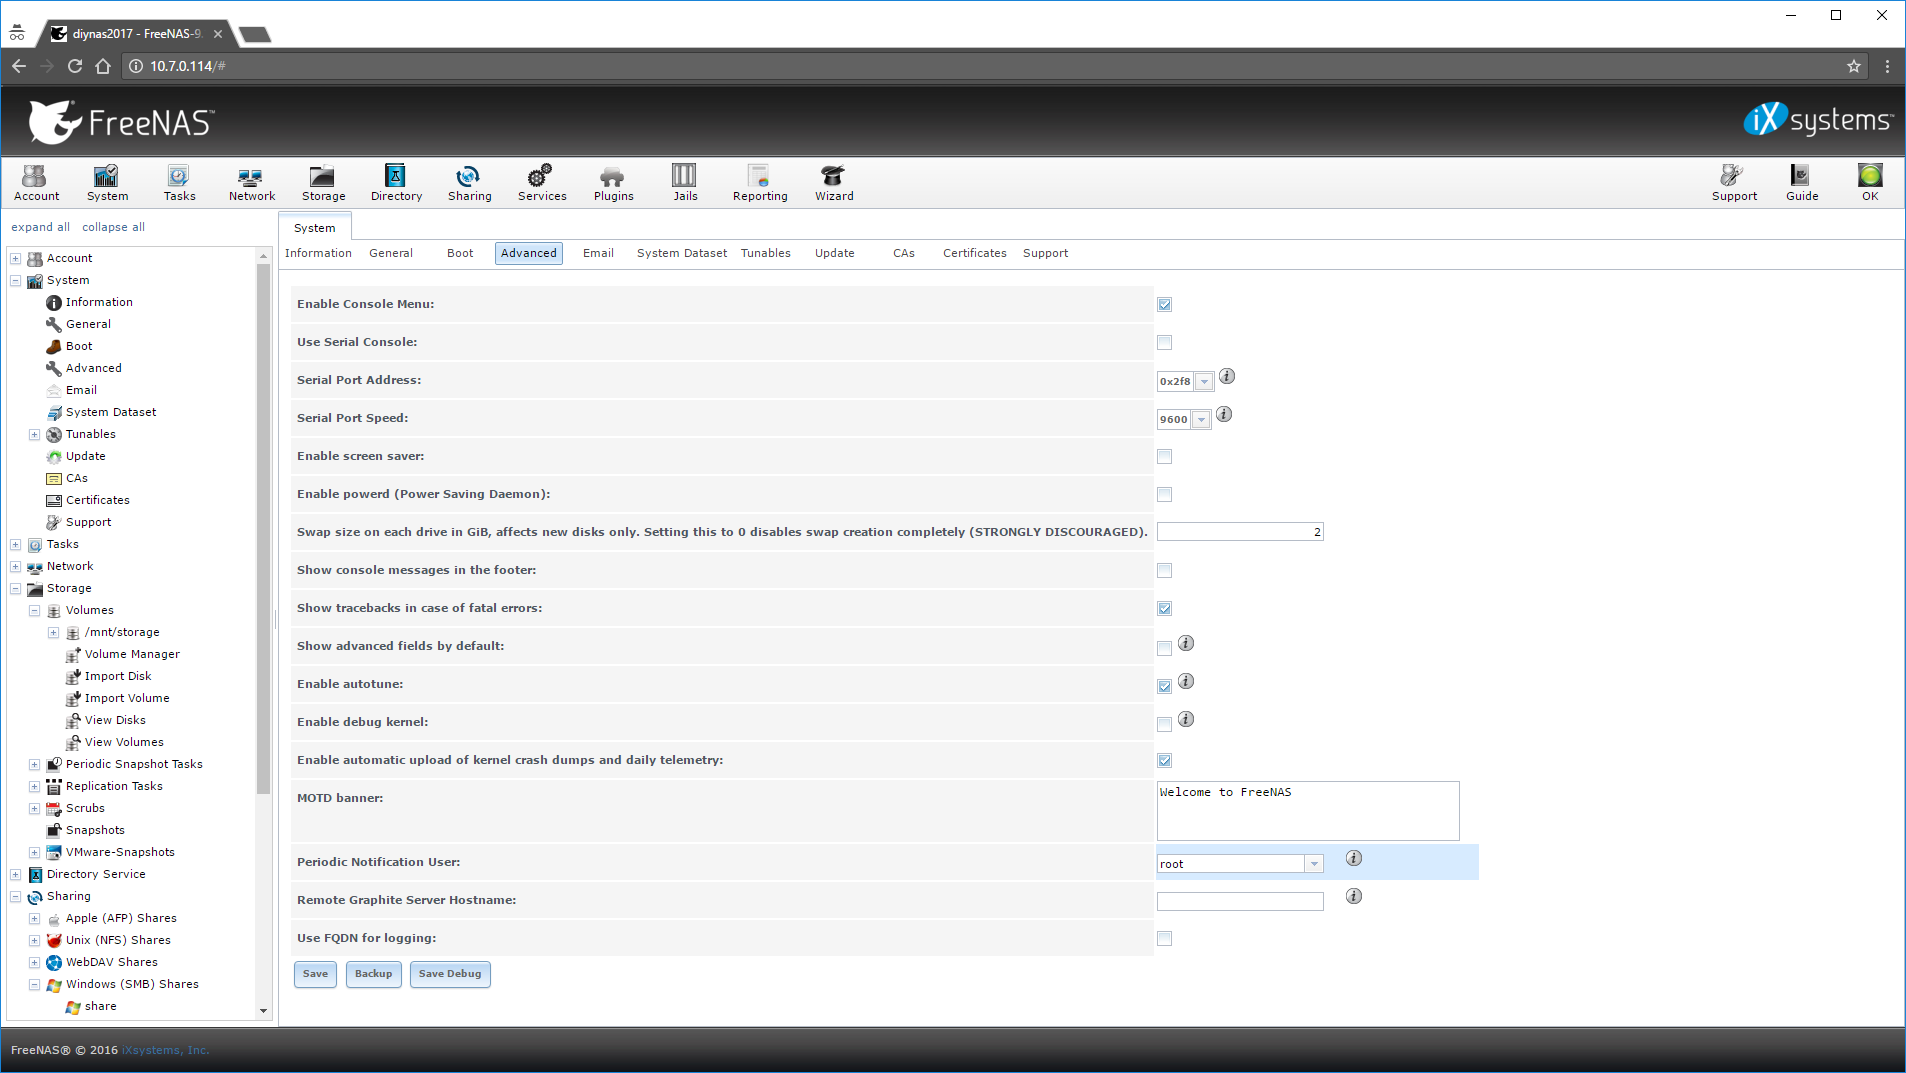Toggle Enable screen saver checkbox
Image resolution: width=1906 pixels, height=1073 pixels.
pos(1164,457)
